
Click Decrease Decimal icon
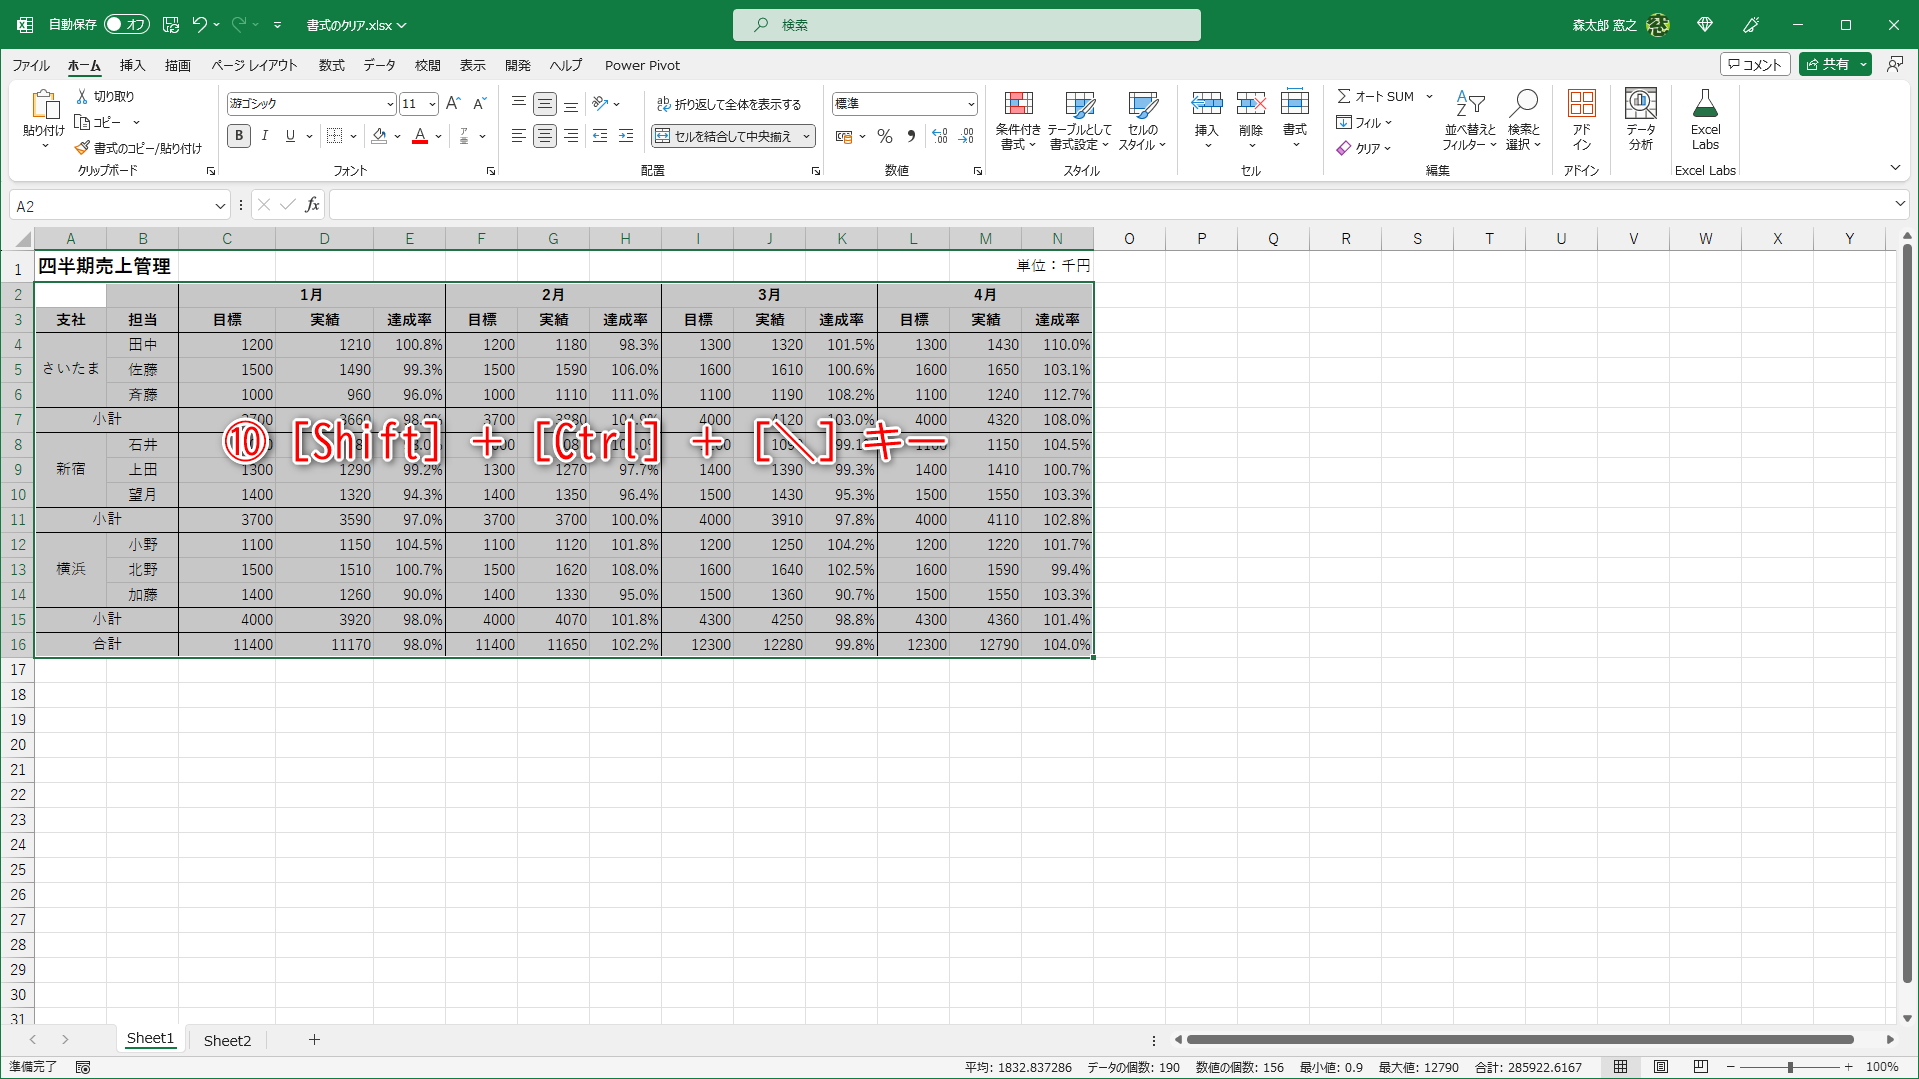pyautogui.click(x=966, y=136)
